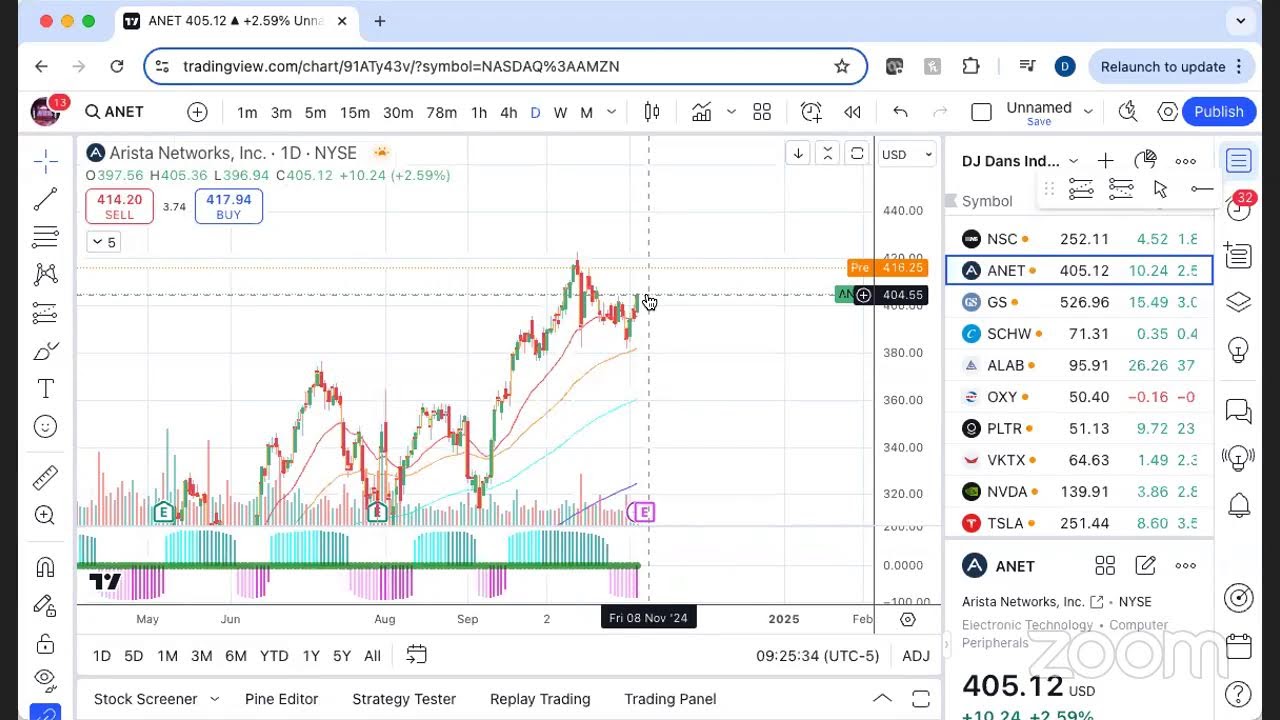Open the forecasting and measurement tools

[x=45, y=313]
